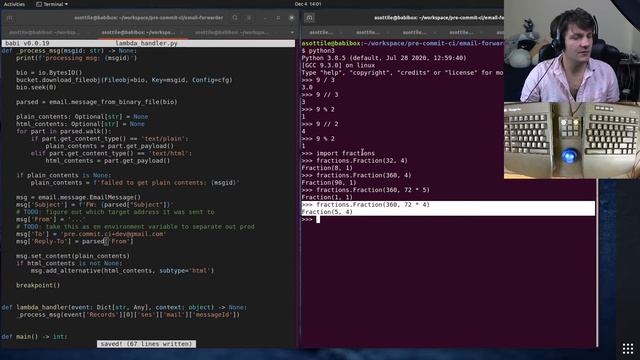Click the 'bucket.download_fileobj' code line

click(x=124, y=80)
